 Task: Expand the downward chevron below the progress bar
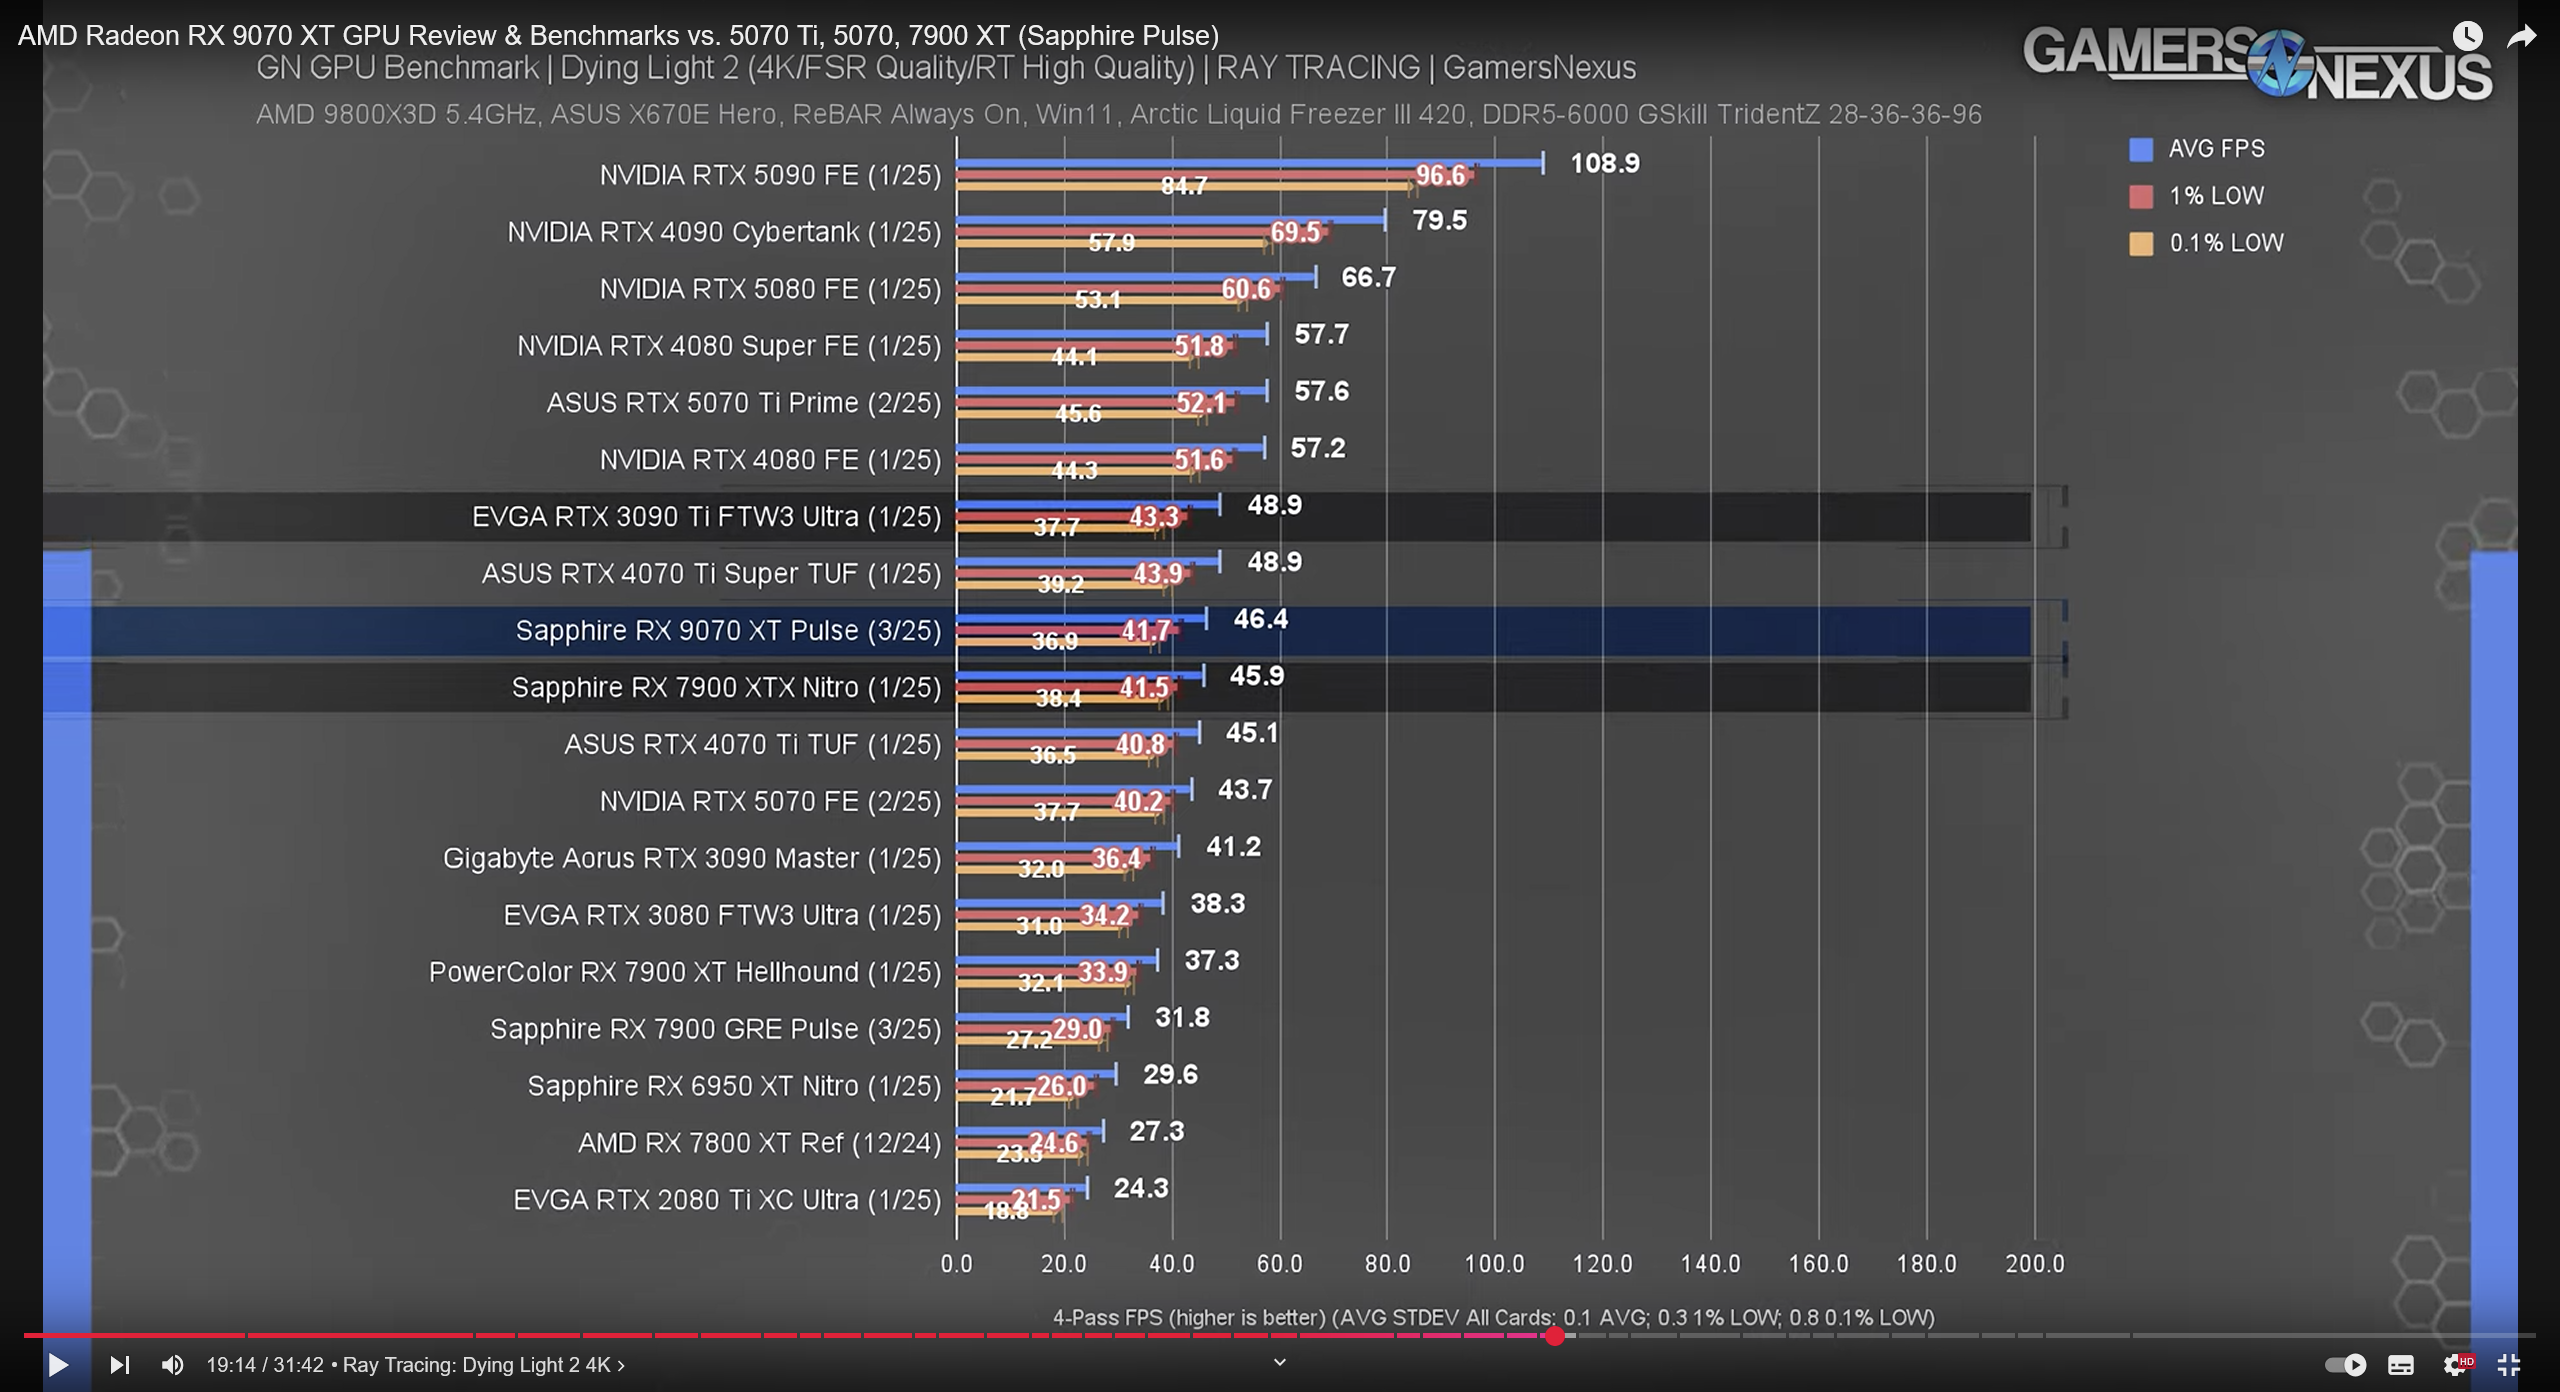point(1279,1362)
